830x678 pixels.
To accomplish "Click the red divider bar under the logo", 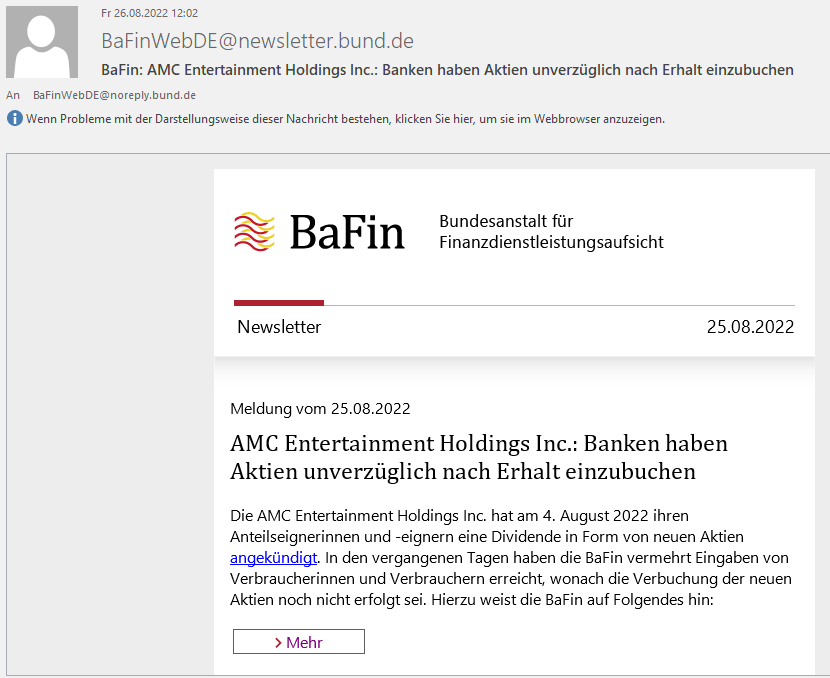I will (x=278, y=301).
